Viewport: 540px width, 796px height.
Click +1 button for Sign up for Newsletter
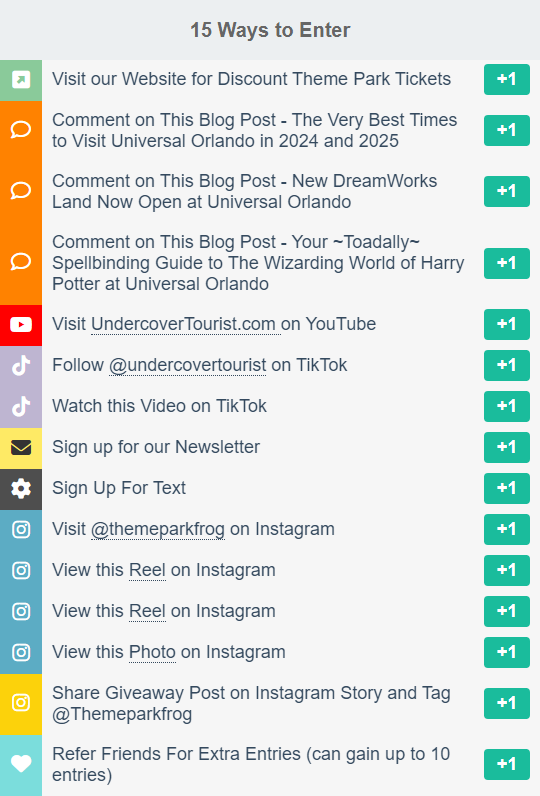(507, 447)
